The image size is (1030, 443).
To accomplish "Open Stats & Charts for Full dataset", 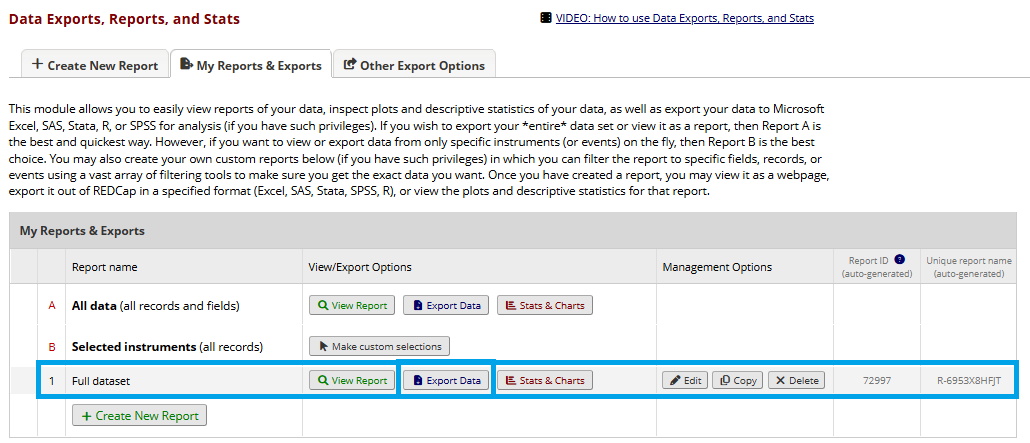I will pyautogui.click(x=545, y=380).
